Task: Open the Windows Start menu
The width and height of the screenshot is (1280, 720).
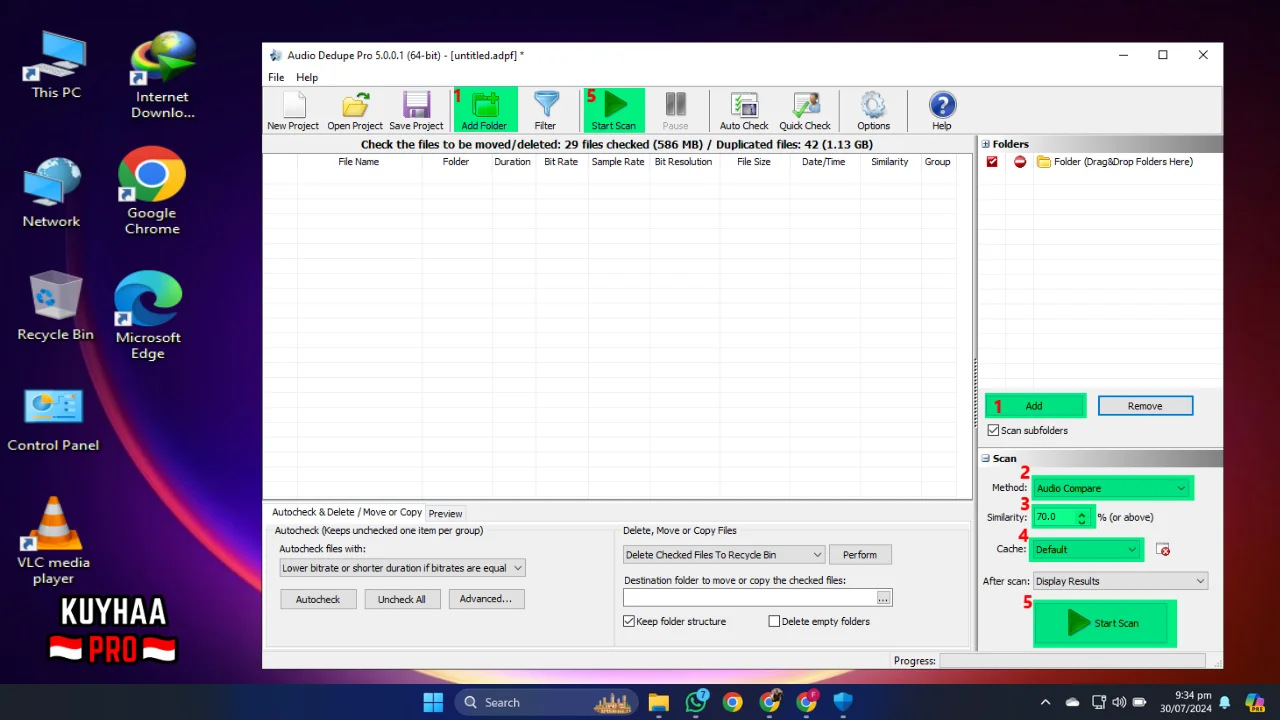Action: tap(433, 702)
